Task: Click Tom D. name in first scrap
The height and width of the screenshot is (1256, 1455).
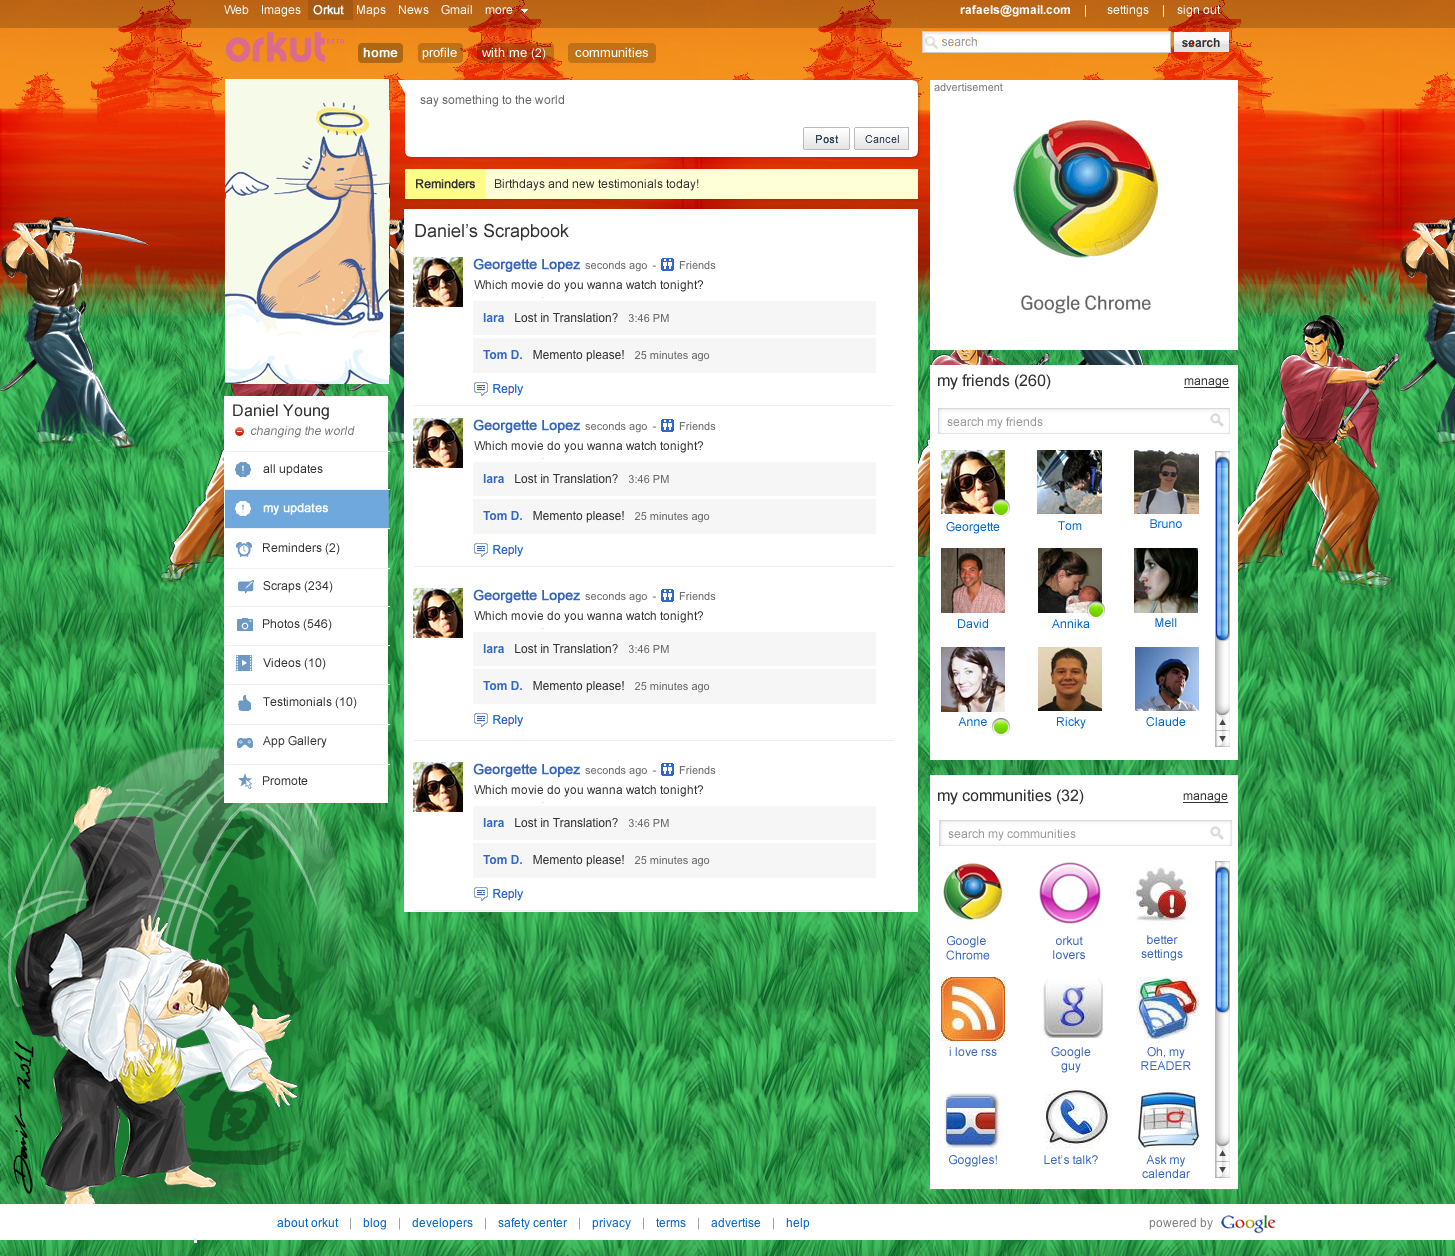Action: [x=502, y=355]
